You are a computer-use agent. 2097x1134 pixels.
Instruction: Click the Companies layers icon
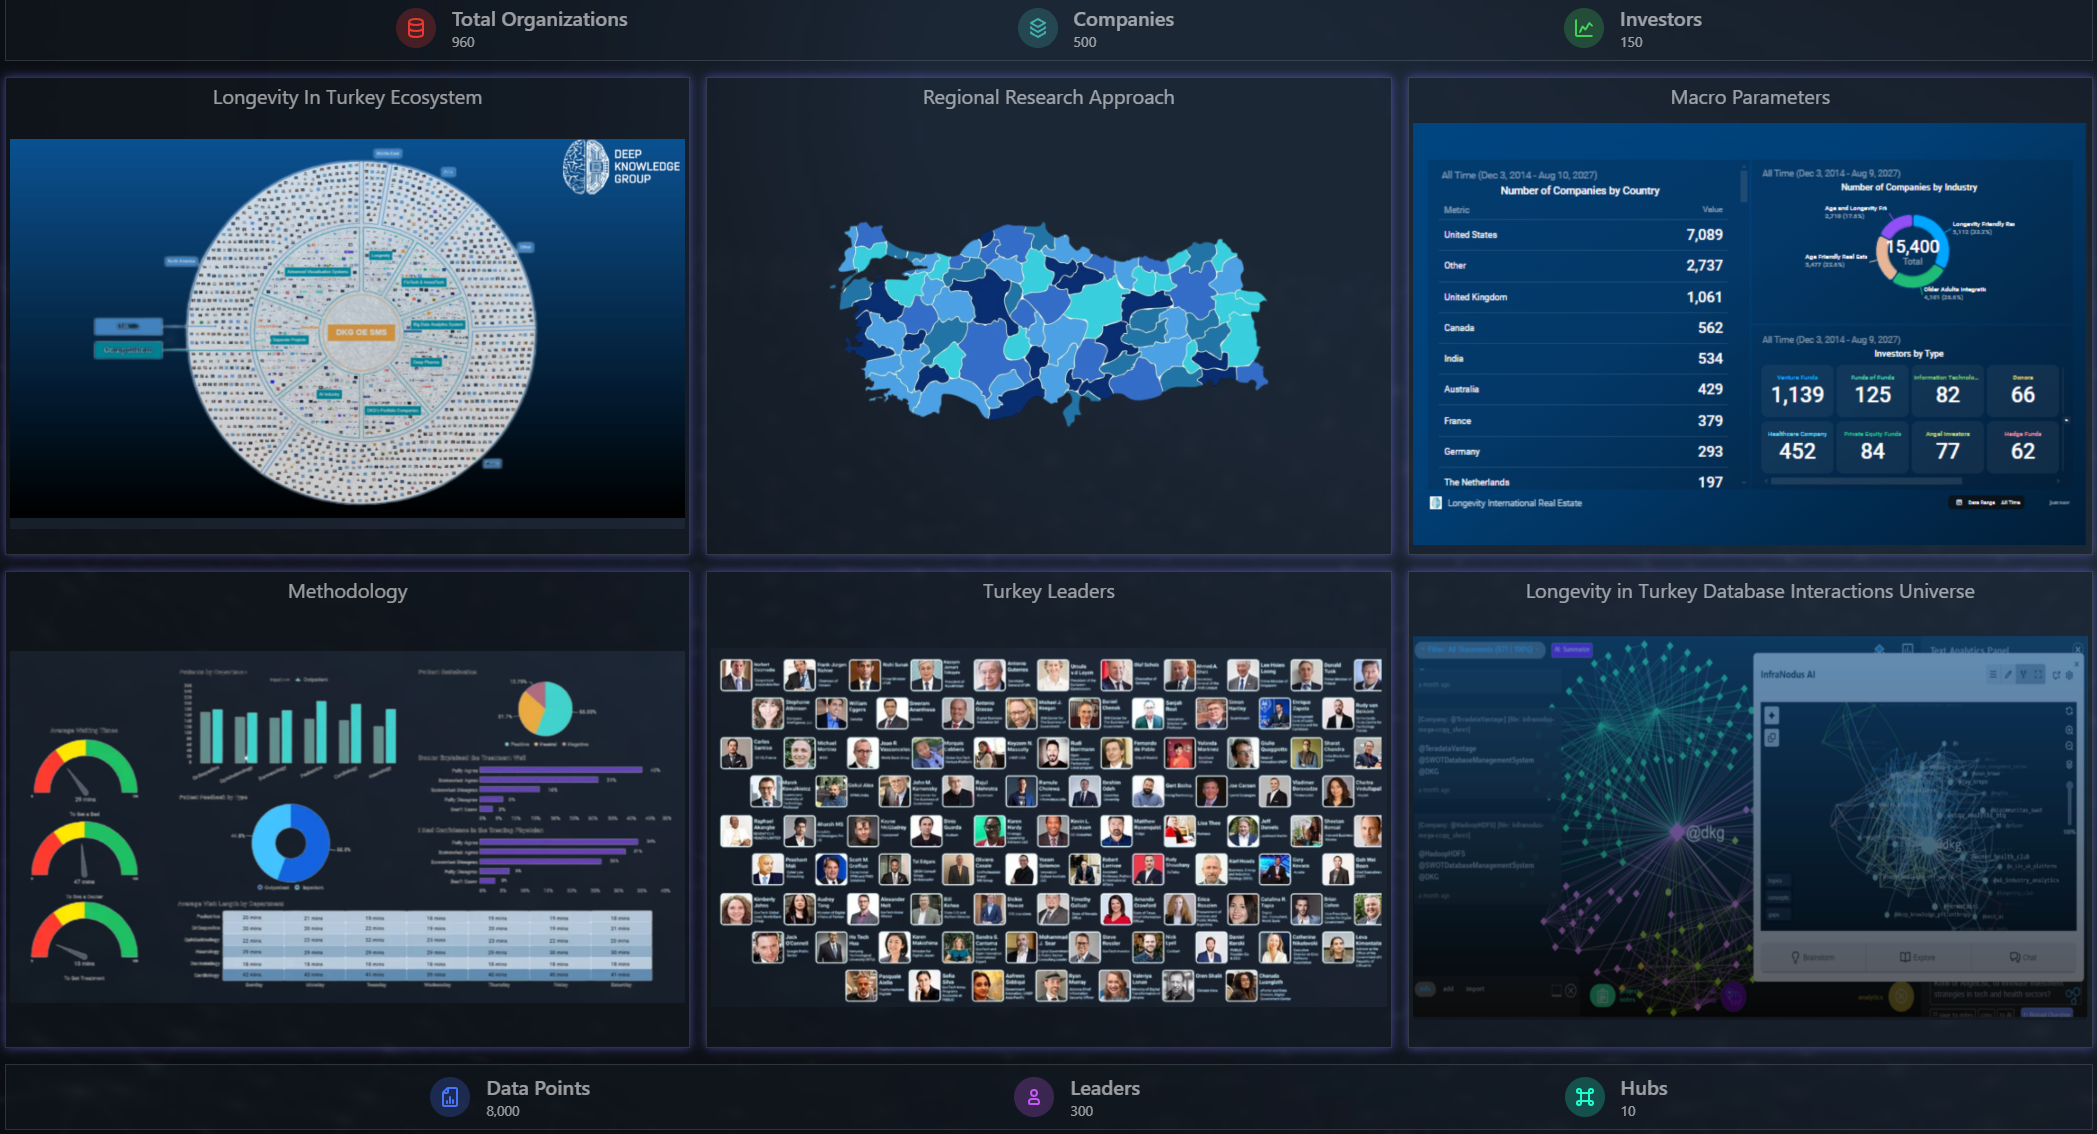[x=1037, y=29]
